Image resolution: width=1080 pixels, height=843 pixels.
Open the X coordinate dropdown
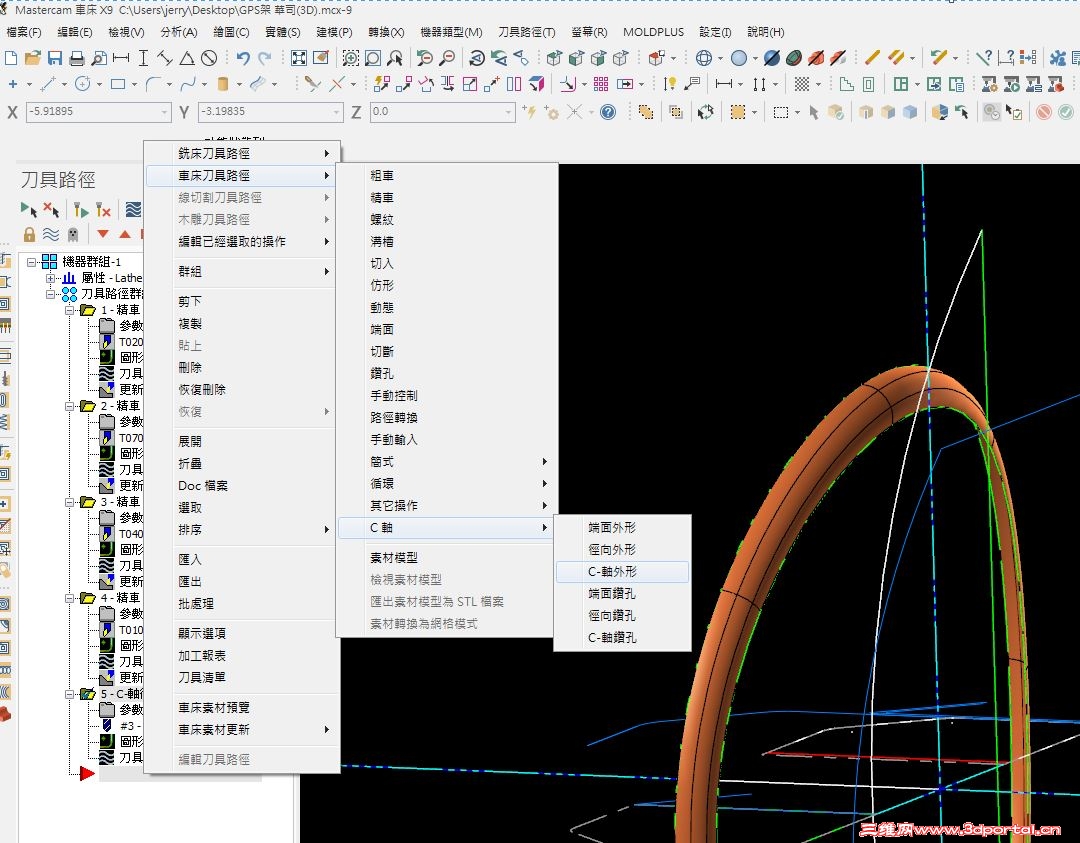(x=165, y=112)
